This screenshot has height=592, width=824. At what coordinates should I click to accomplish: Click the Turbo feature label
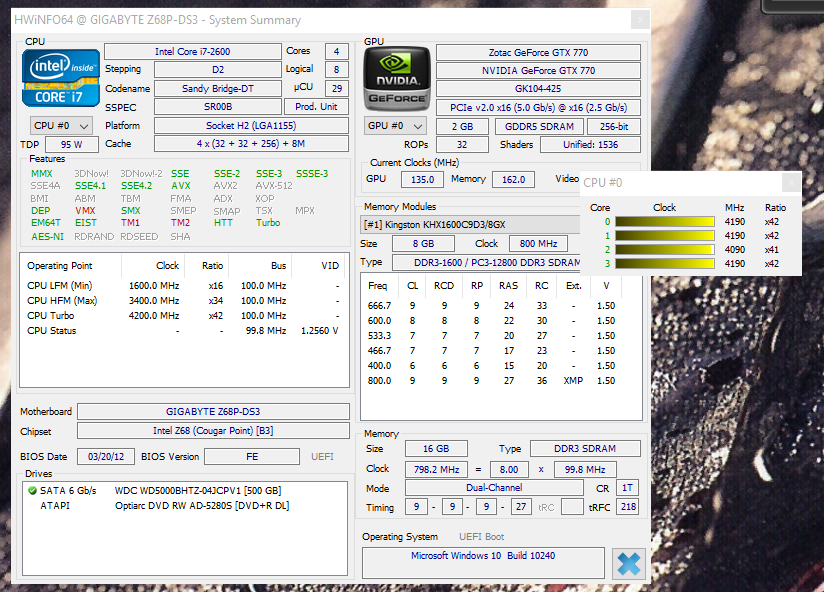(268, 223)
